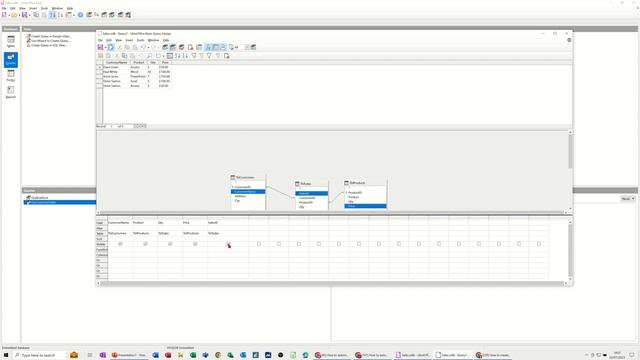This screenshot has height=360, width=640.
Task: Open View menu in Query Design window
Action: (118, 40)
